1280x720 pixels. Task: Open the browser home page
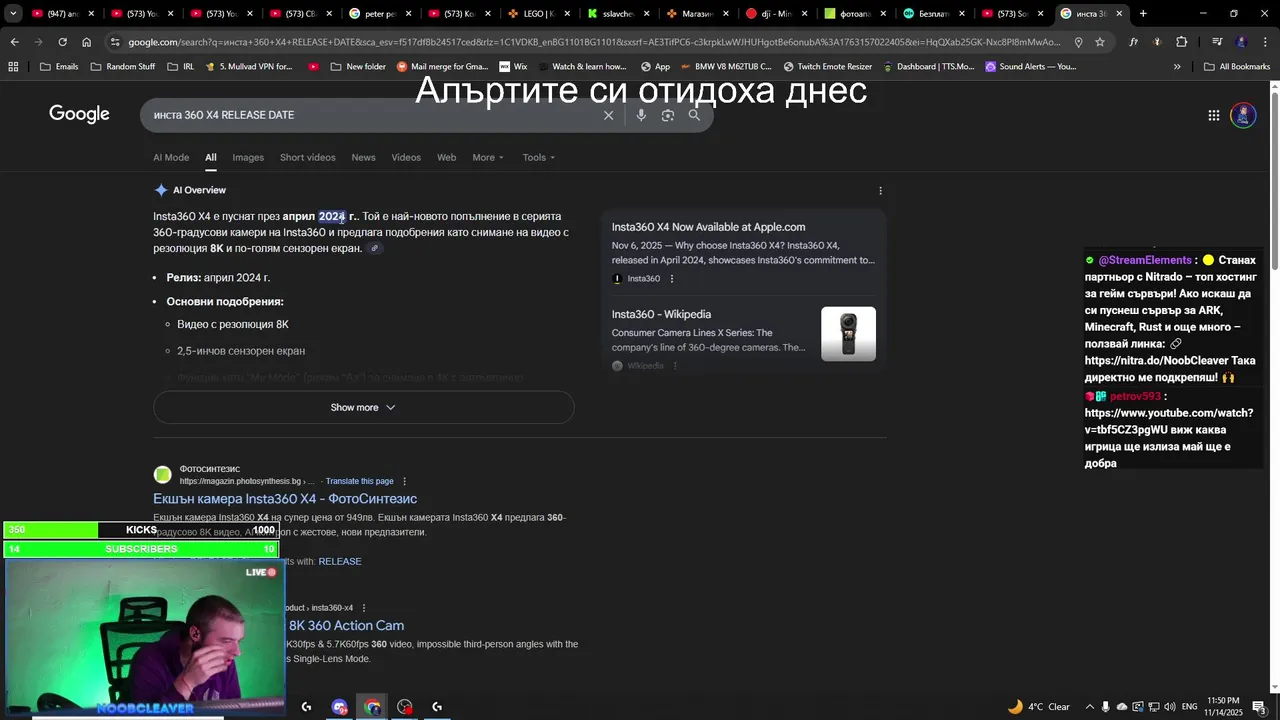point(87,42)
